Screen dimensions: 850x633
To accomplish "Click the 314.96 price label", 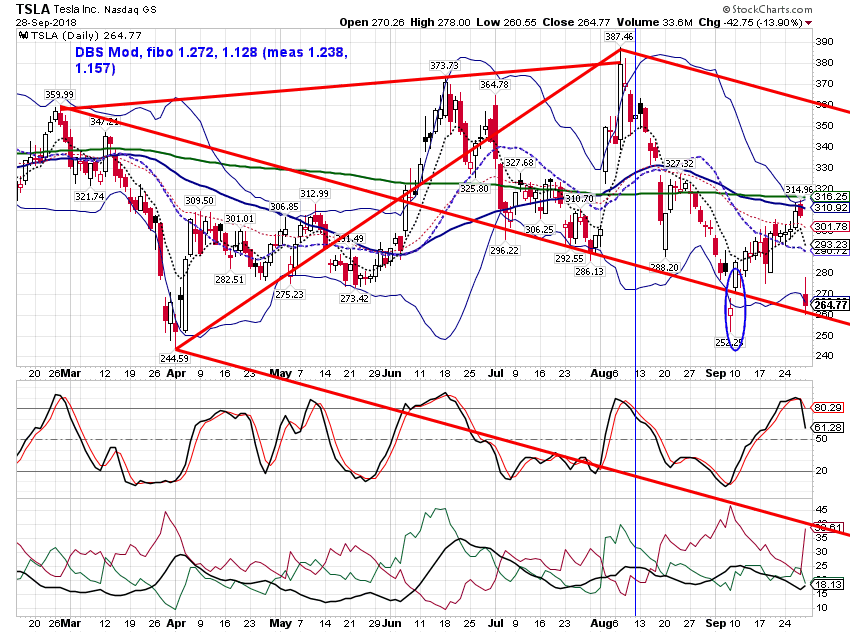I will pos(799,189).
